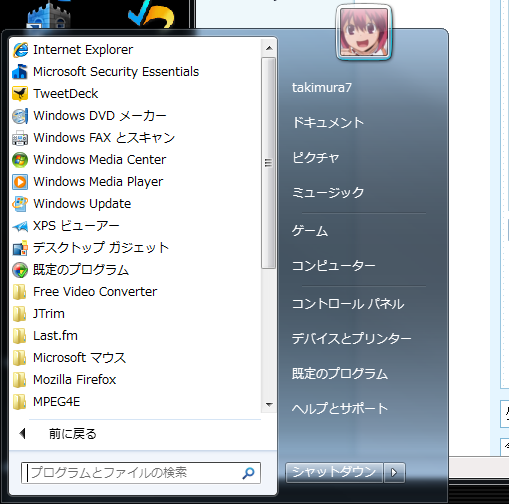Click the user account avatar picture

coord(364,32)
